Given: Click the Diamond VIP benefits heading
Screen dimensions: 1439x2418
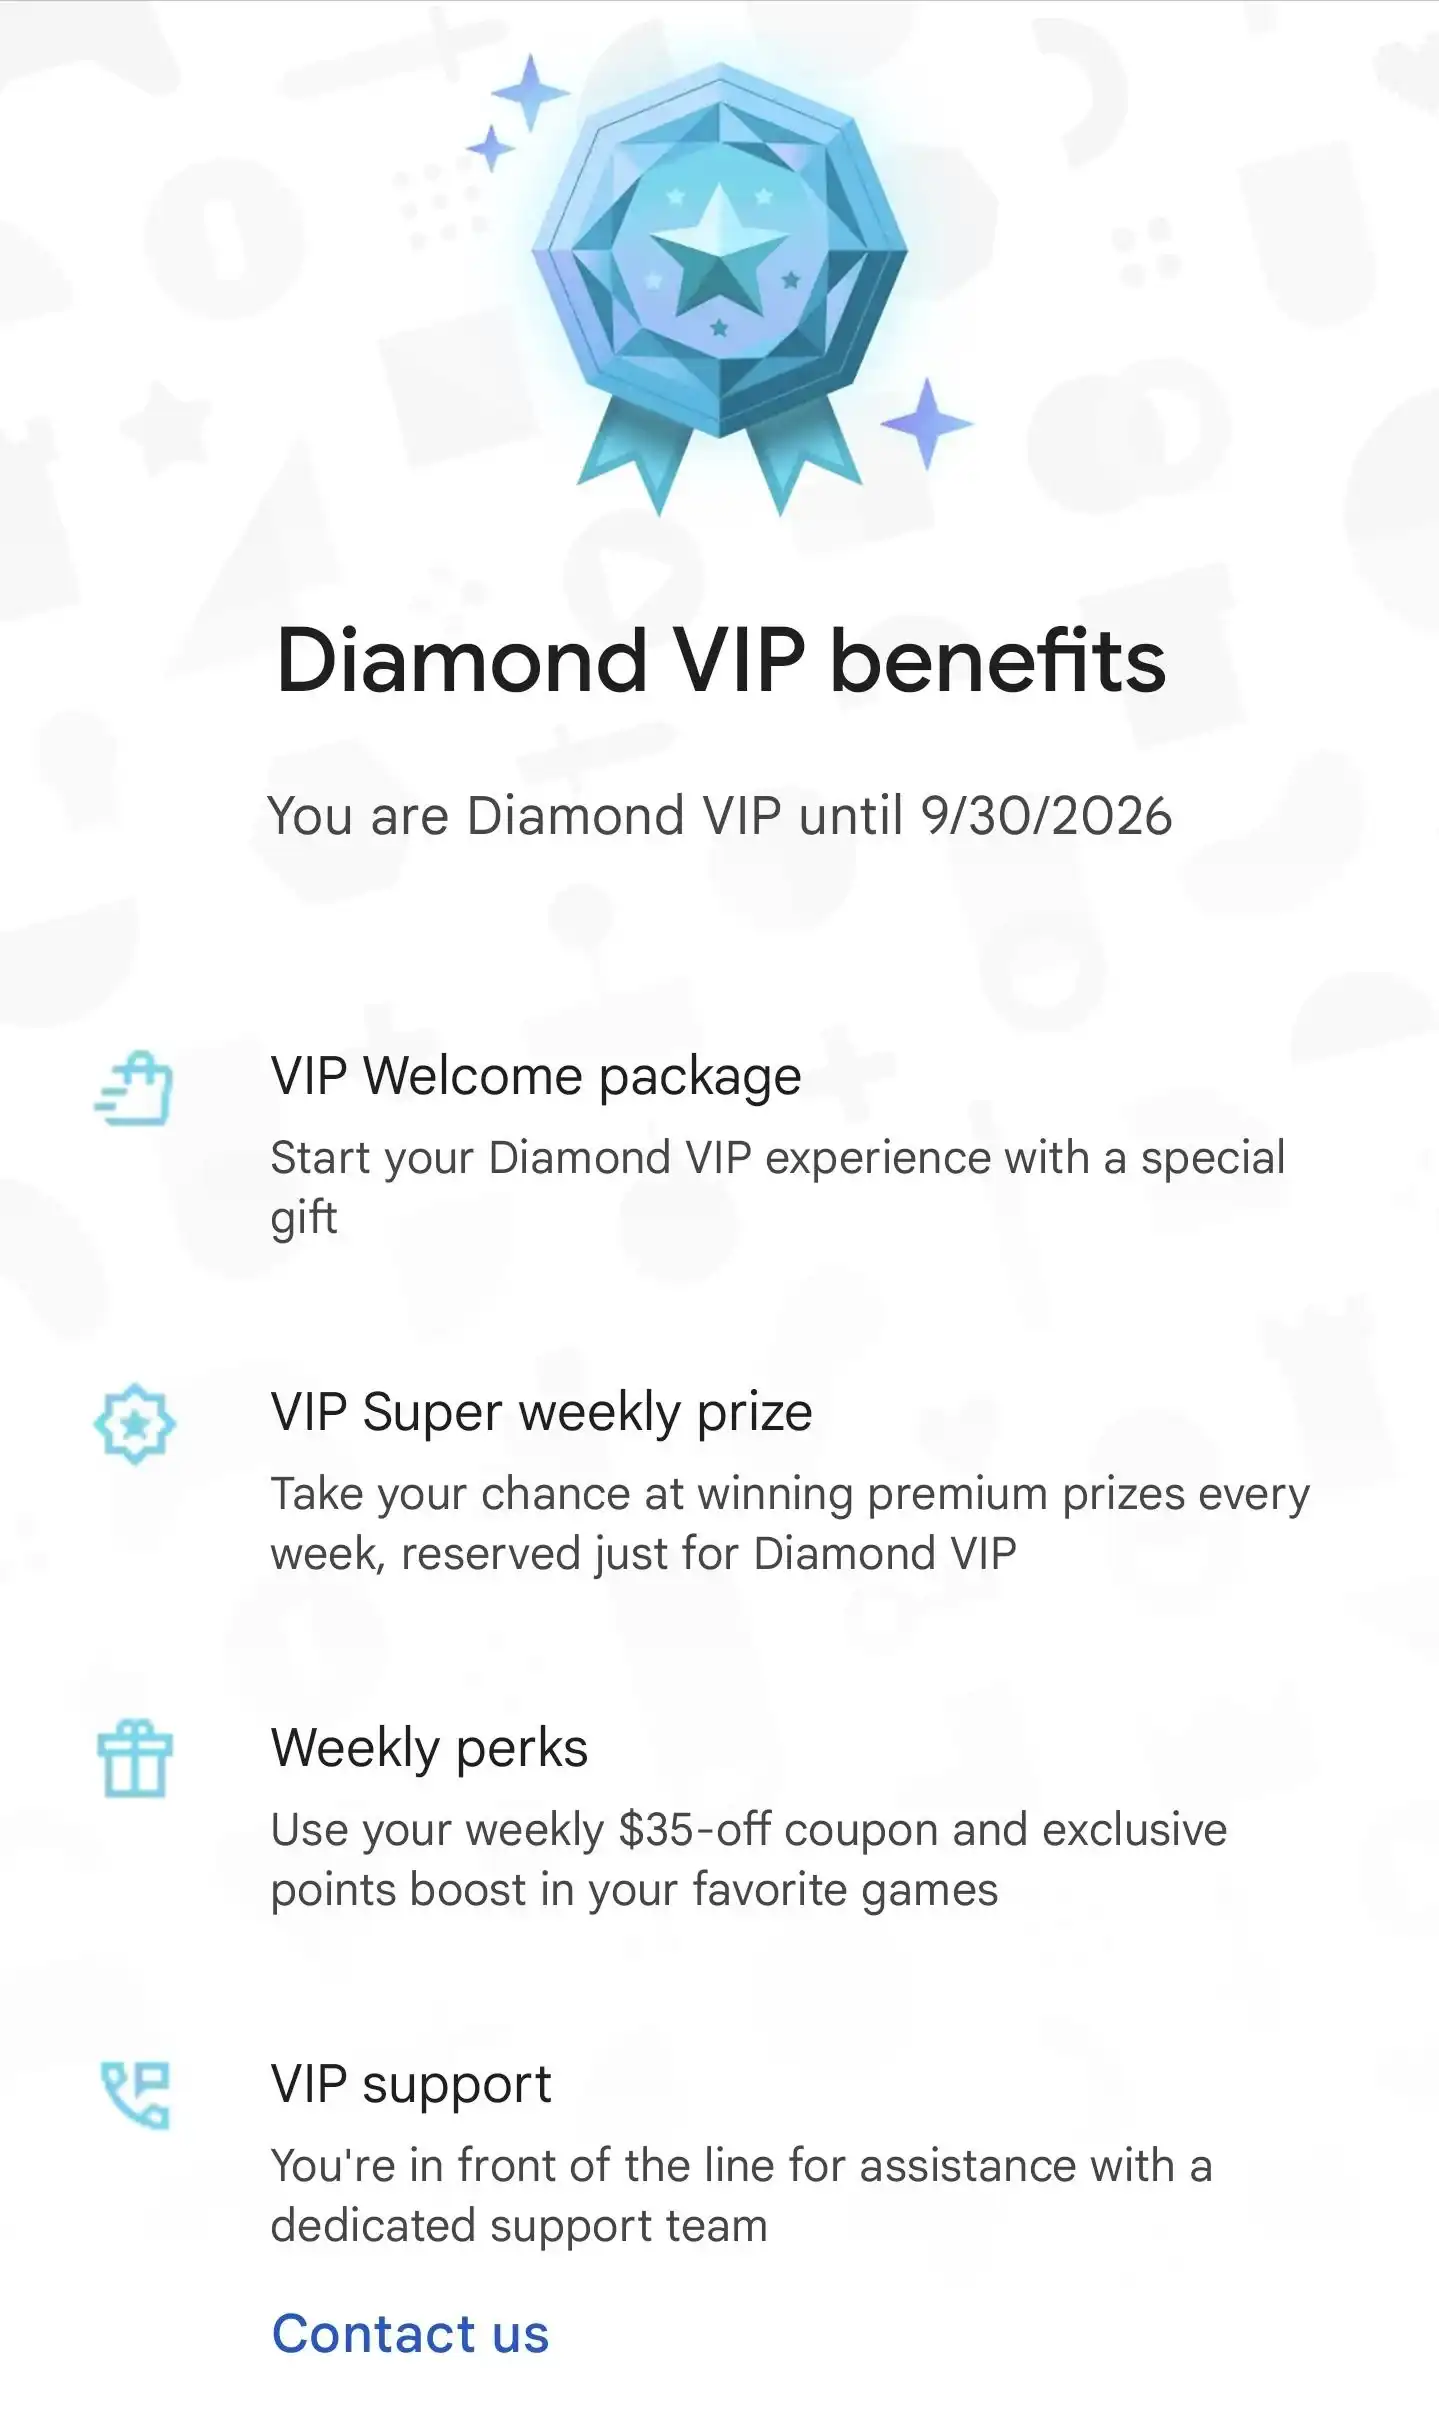Looking at the screenshot, I should tap(721, 661).
